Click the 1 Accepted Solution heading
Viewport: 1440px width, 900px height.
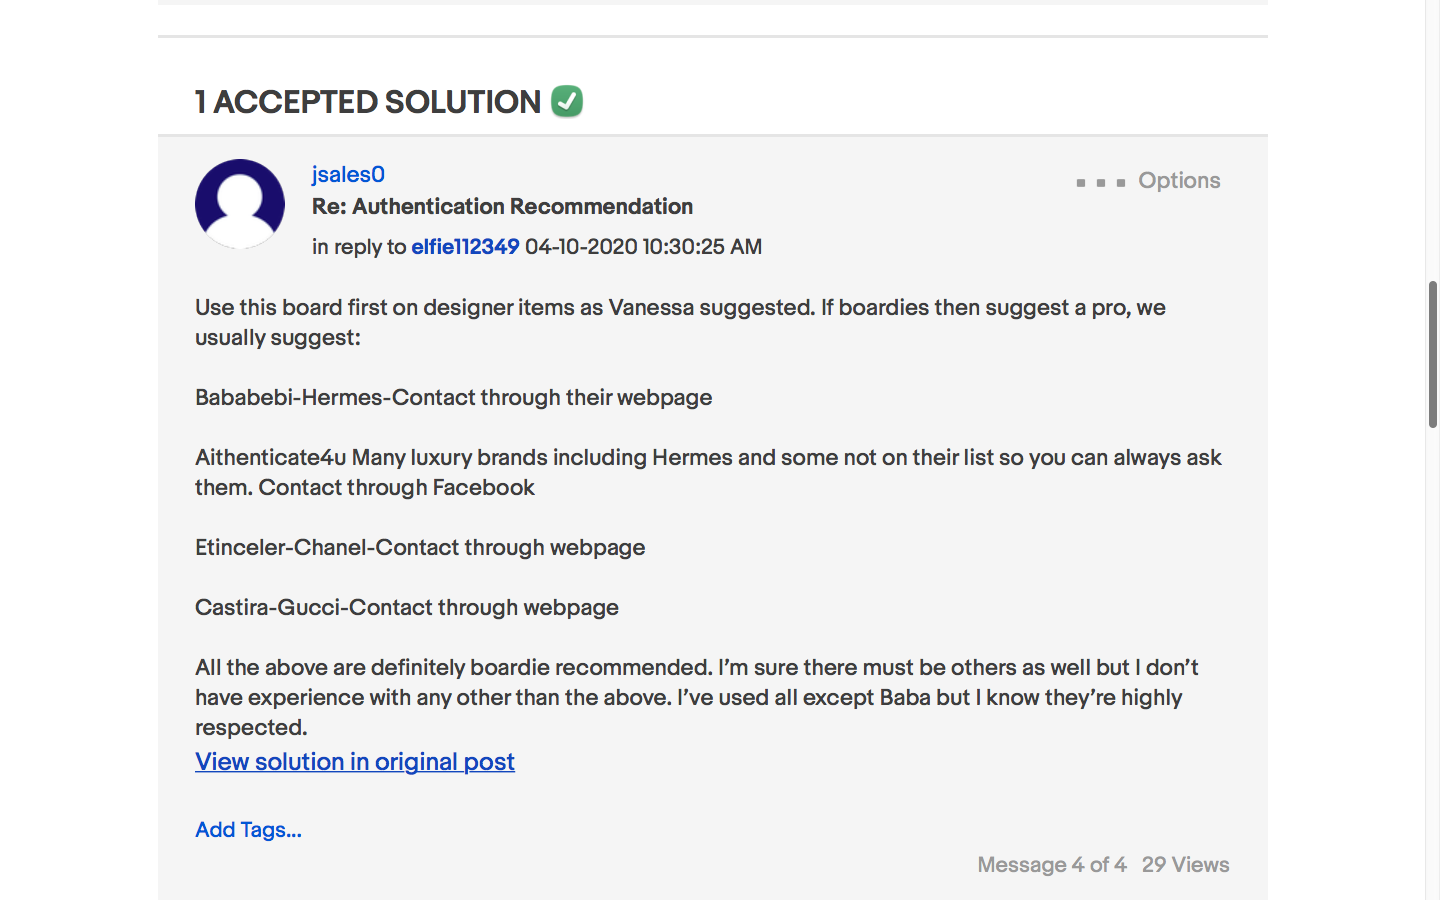coord(368,102)
